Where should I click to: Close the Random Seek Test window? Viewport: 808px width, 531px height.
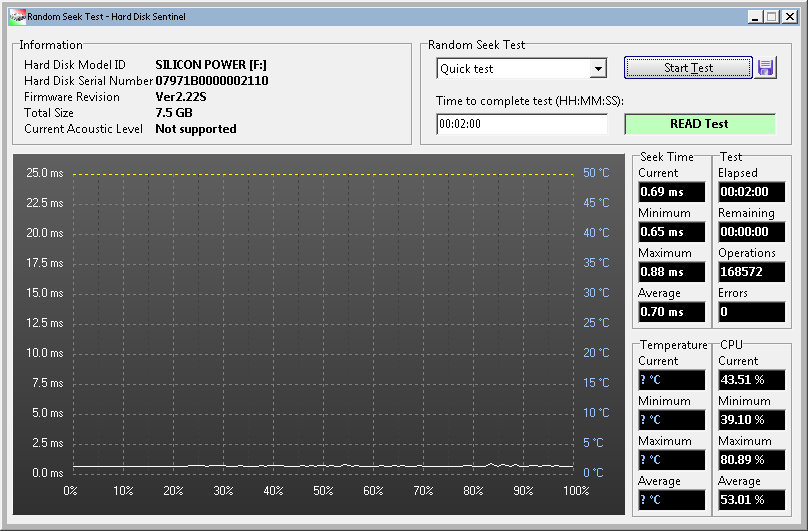[789, 17]
